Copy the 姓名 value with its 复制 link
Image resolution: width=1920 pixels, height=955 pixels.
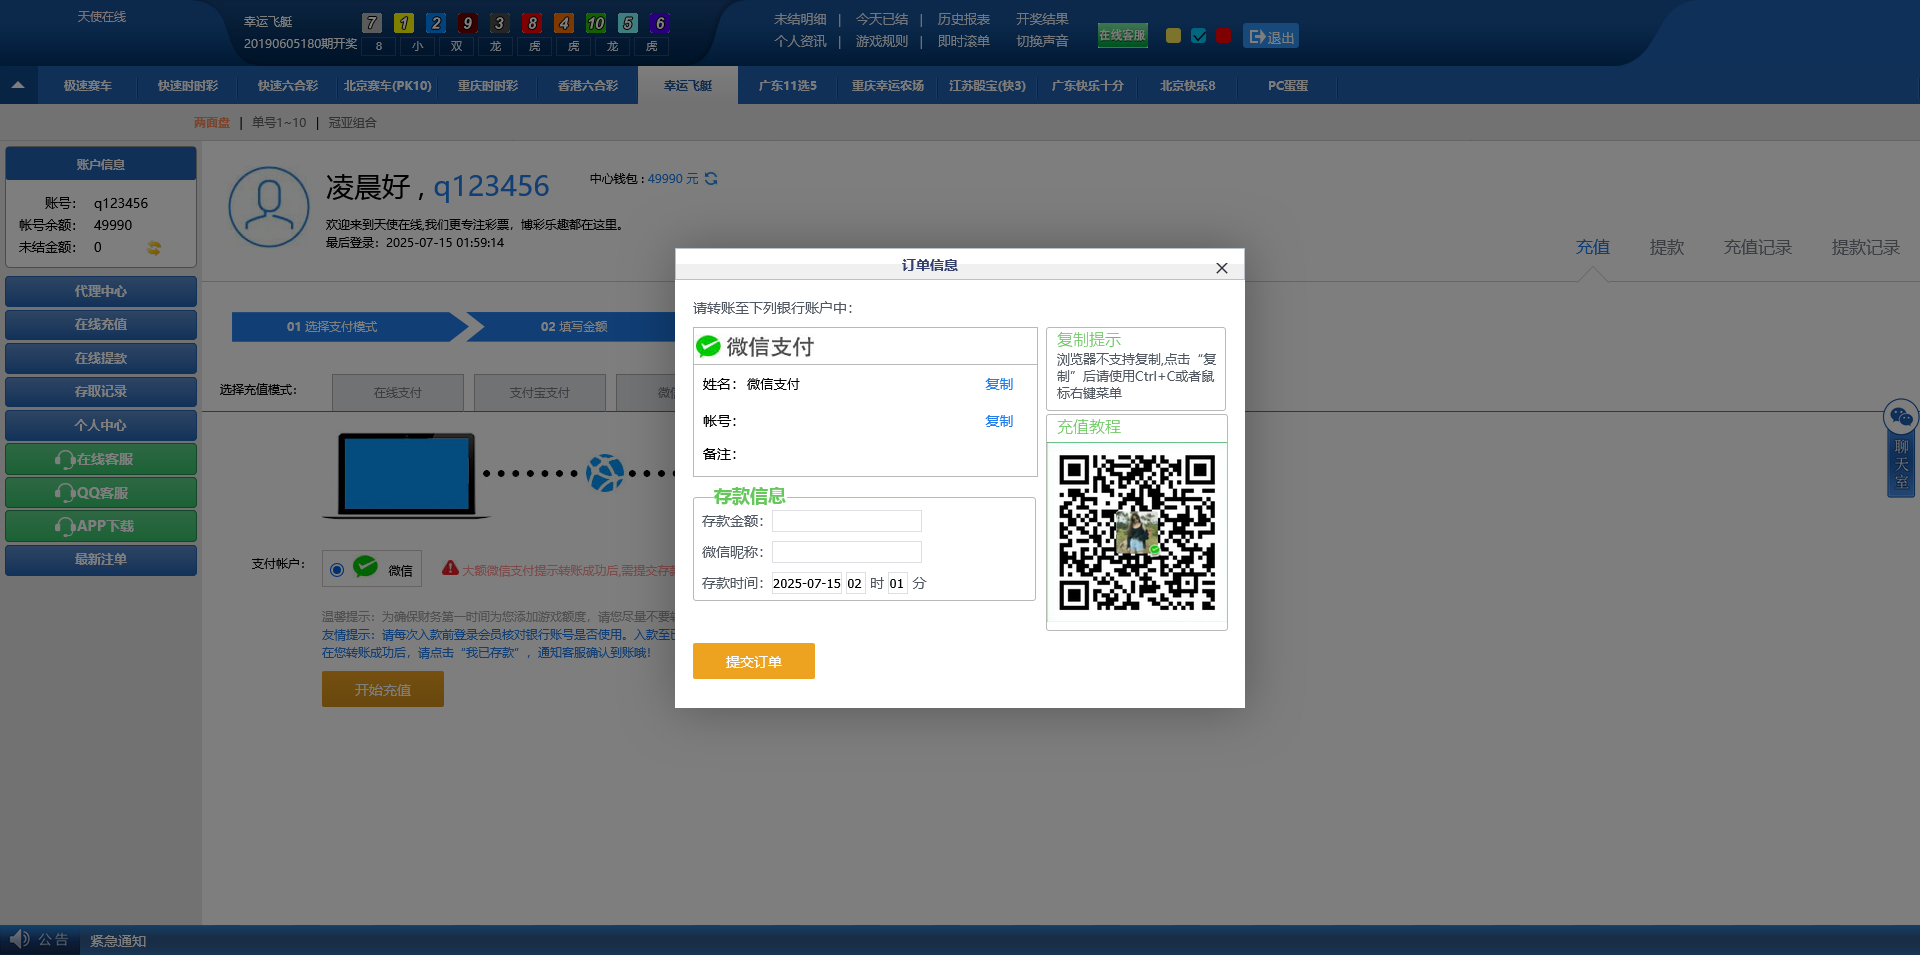tap(999, 384)
